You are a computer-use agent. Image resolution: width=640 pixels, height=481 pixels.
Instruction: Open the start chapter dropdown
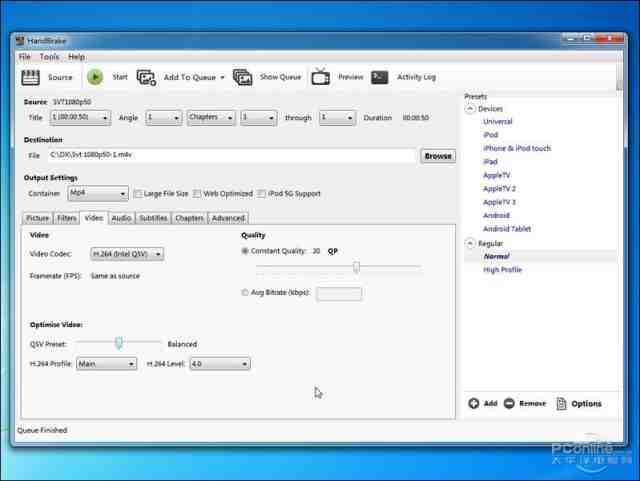[259, 118]
